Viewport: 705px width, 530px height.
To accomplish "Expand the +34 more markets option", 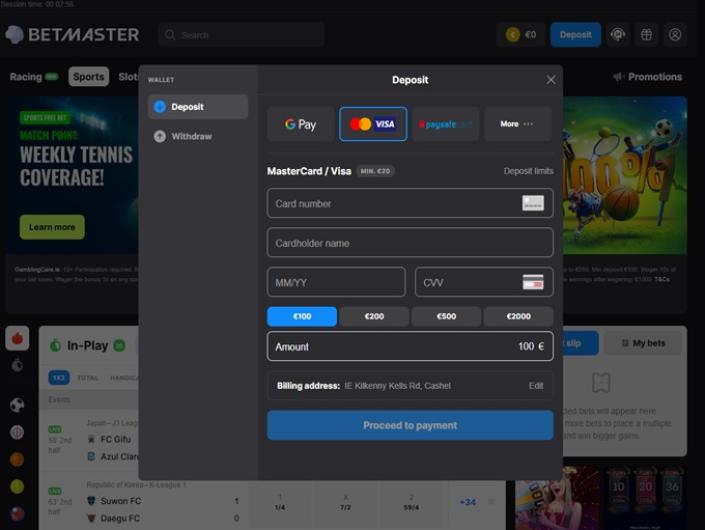I will (x=467, y=502).
